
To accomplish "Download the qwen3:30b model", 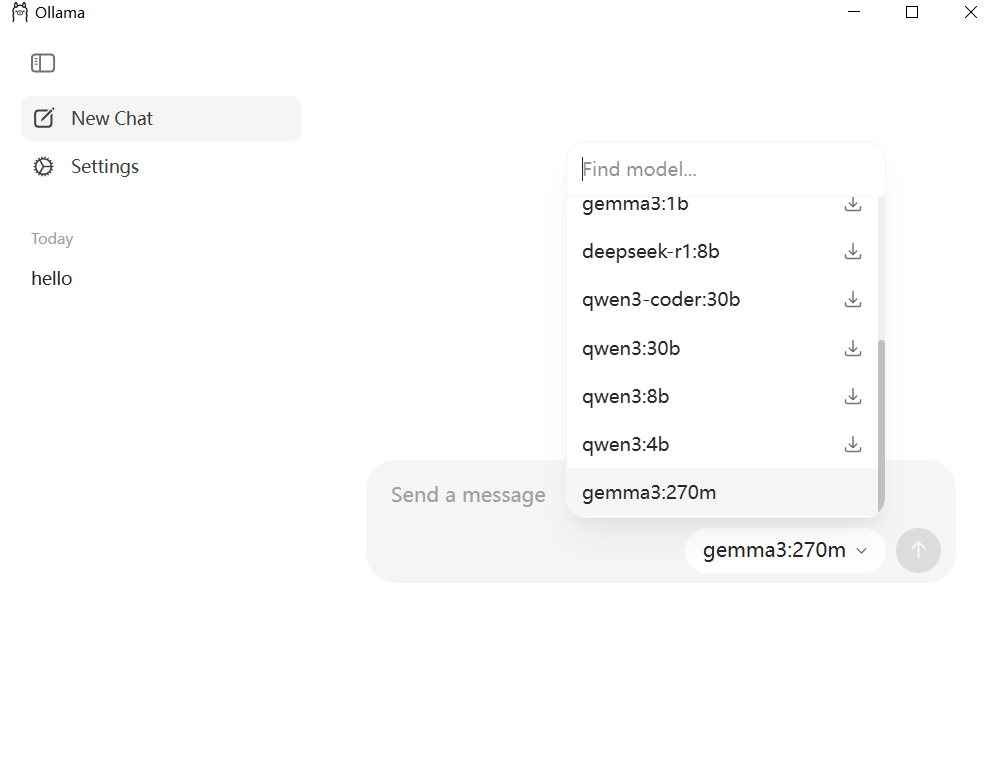I will 853,348.
